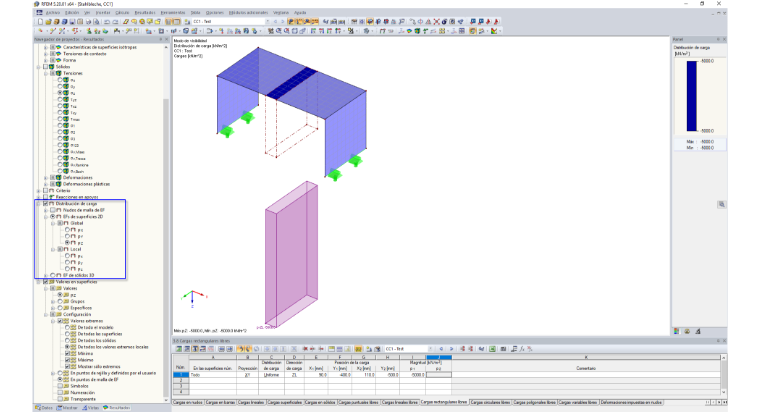Select EFs de superficies 2D radio button
The height and width of the screenshot is (412, 760).
[x=53, y=217]
